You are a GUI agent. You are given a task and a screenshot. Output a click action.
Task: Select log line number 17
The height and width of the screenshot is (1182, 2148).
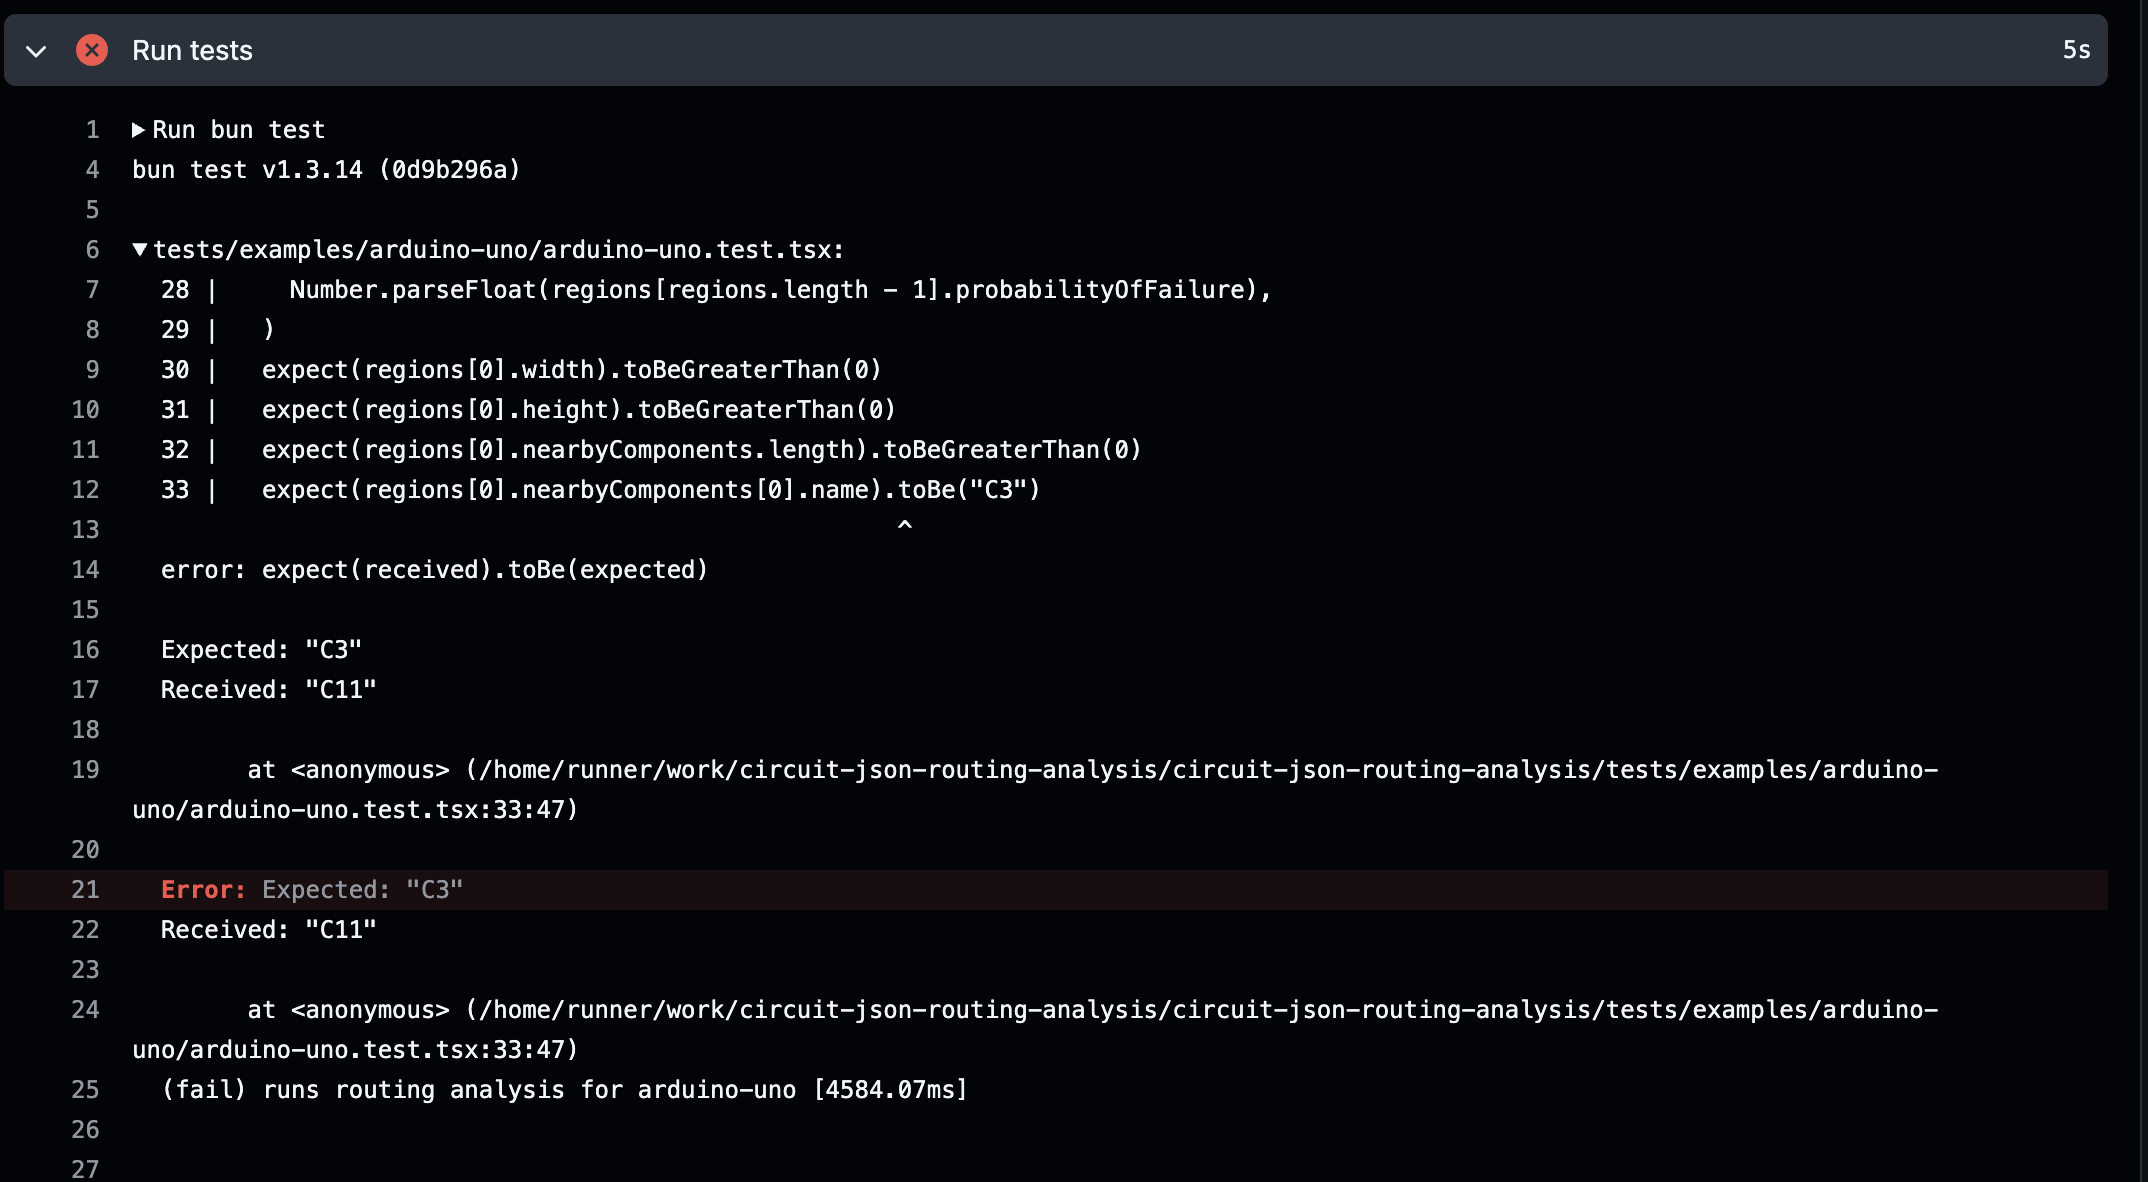coord(85,690)
